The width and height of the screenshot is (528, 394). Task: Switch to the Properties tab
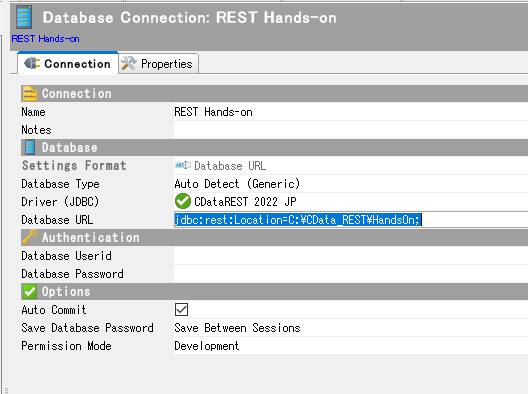click(159, 63)
